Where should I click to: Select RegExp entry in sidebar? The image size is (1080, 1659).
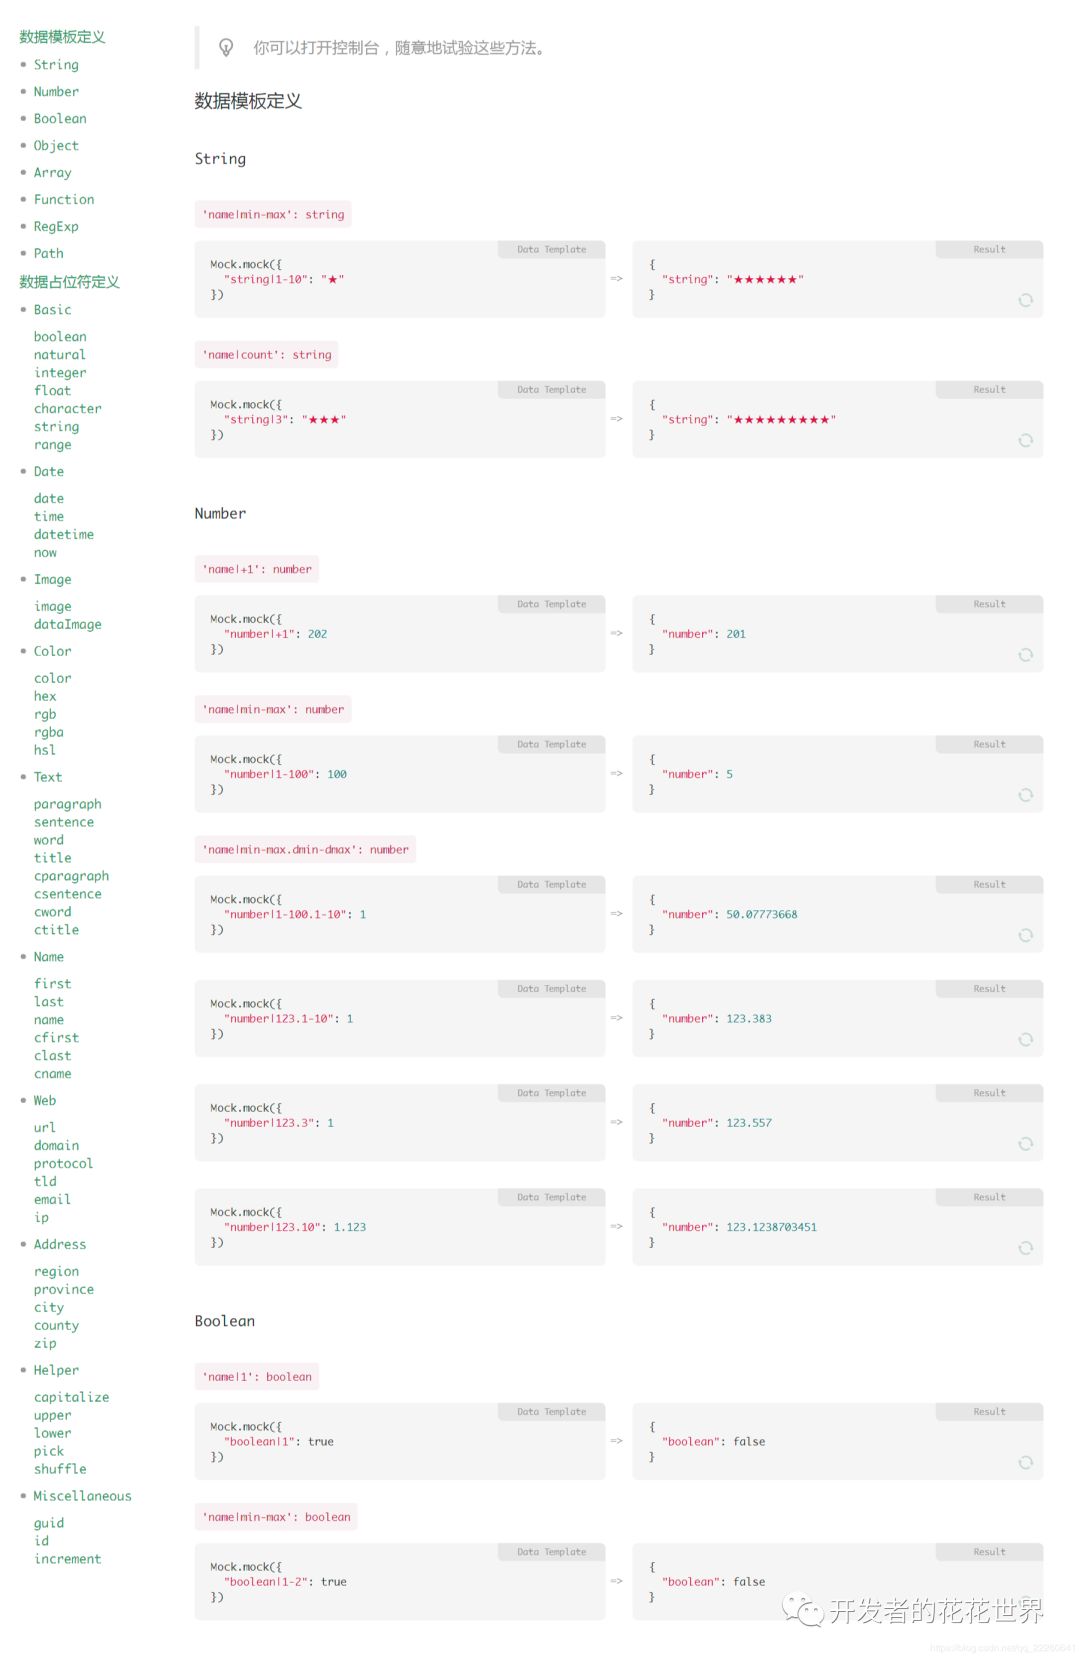coord(56,227)
